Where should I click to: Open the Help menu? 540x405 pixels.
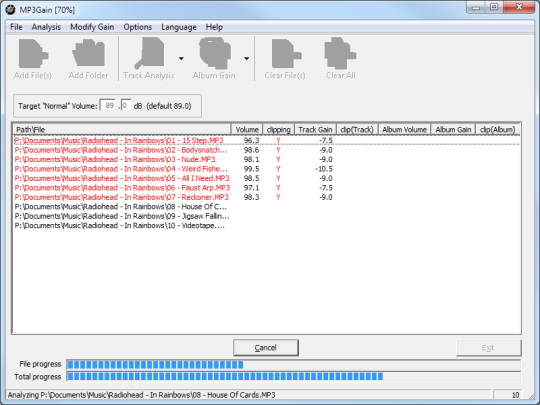coord(214,27)
